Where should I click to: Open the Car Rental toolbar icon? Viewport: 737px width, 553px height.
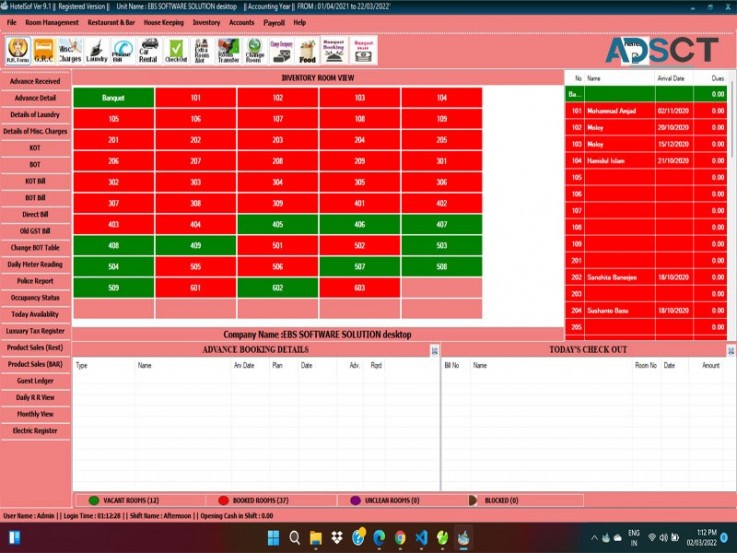[x=149, y=50]
